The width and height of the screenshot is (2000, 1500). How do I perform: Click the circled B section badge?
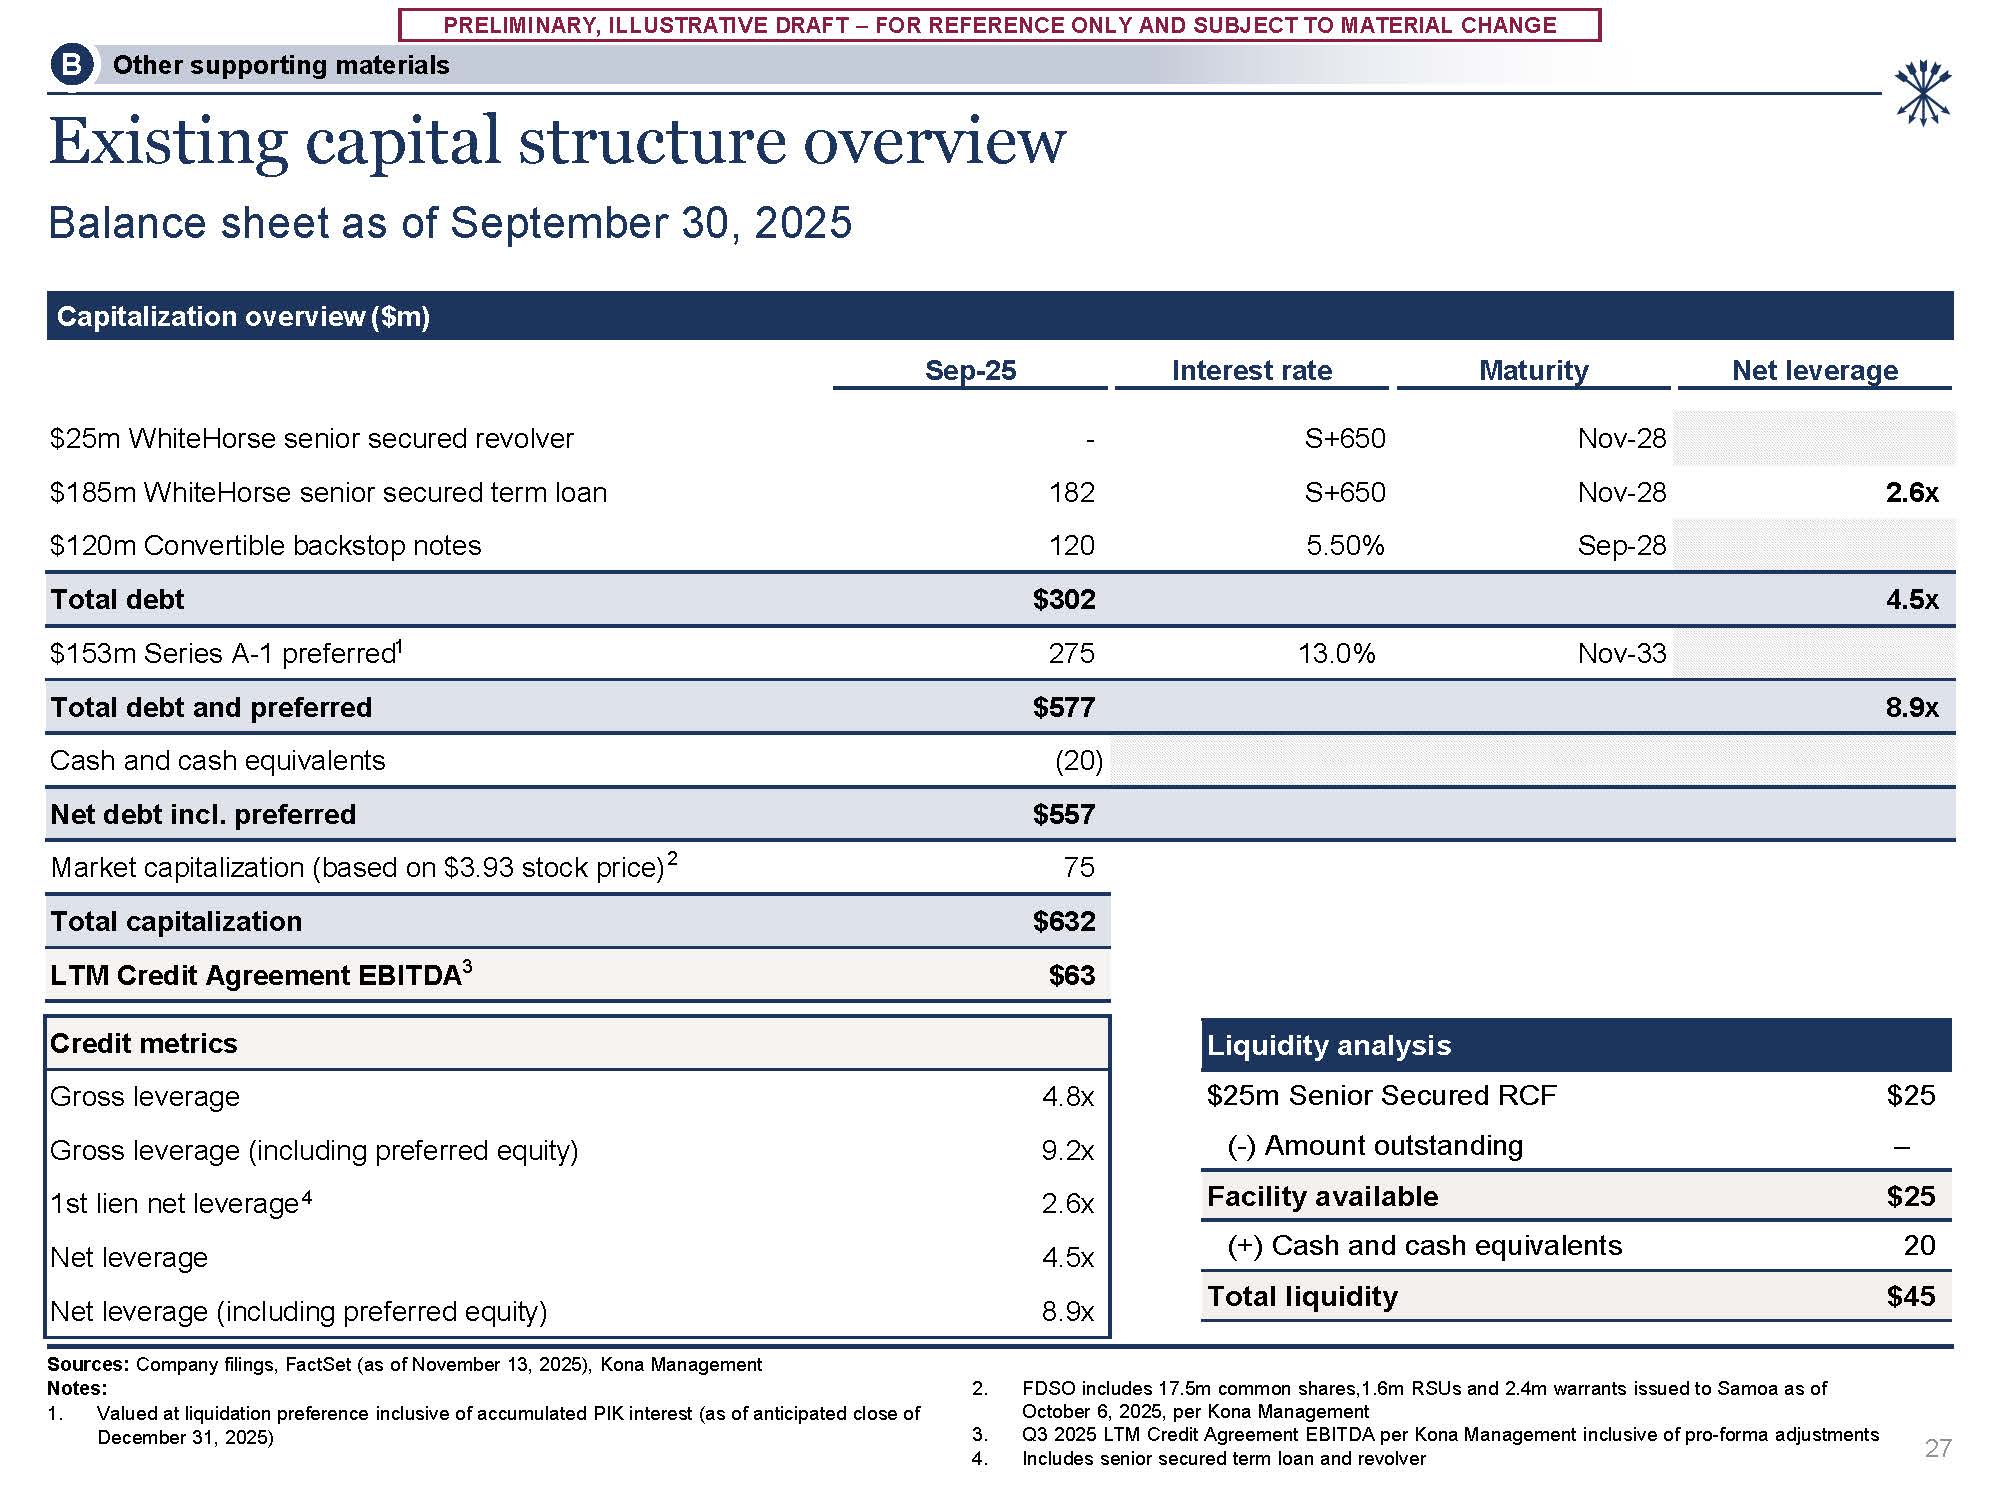(x=71, y=65)
